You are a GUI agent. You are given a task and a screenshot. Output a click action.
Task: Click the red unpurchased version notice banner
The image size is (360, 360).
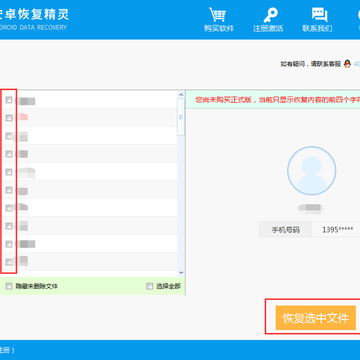point(273,99)
